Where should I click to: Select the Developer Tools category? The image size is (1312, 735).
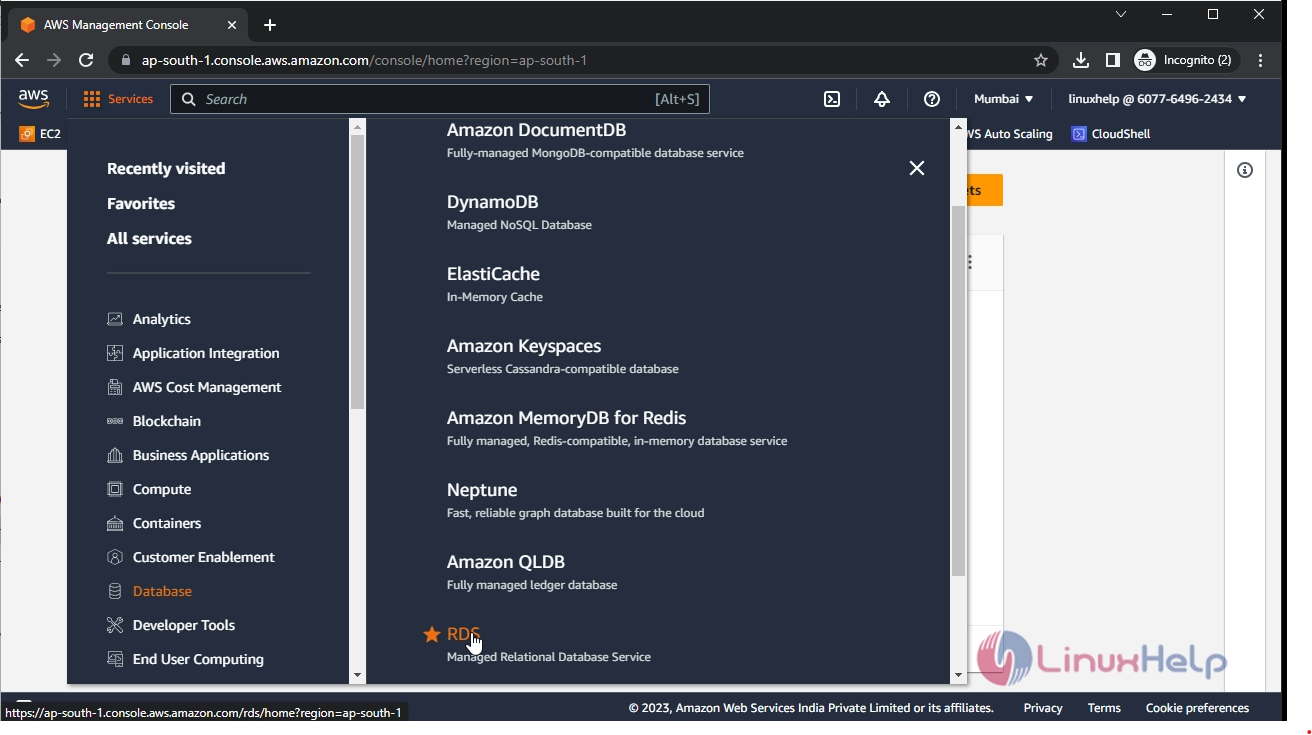pyautogui.click(x=184, y=625)
